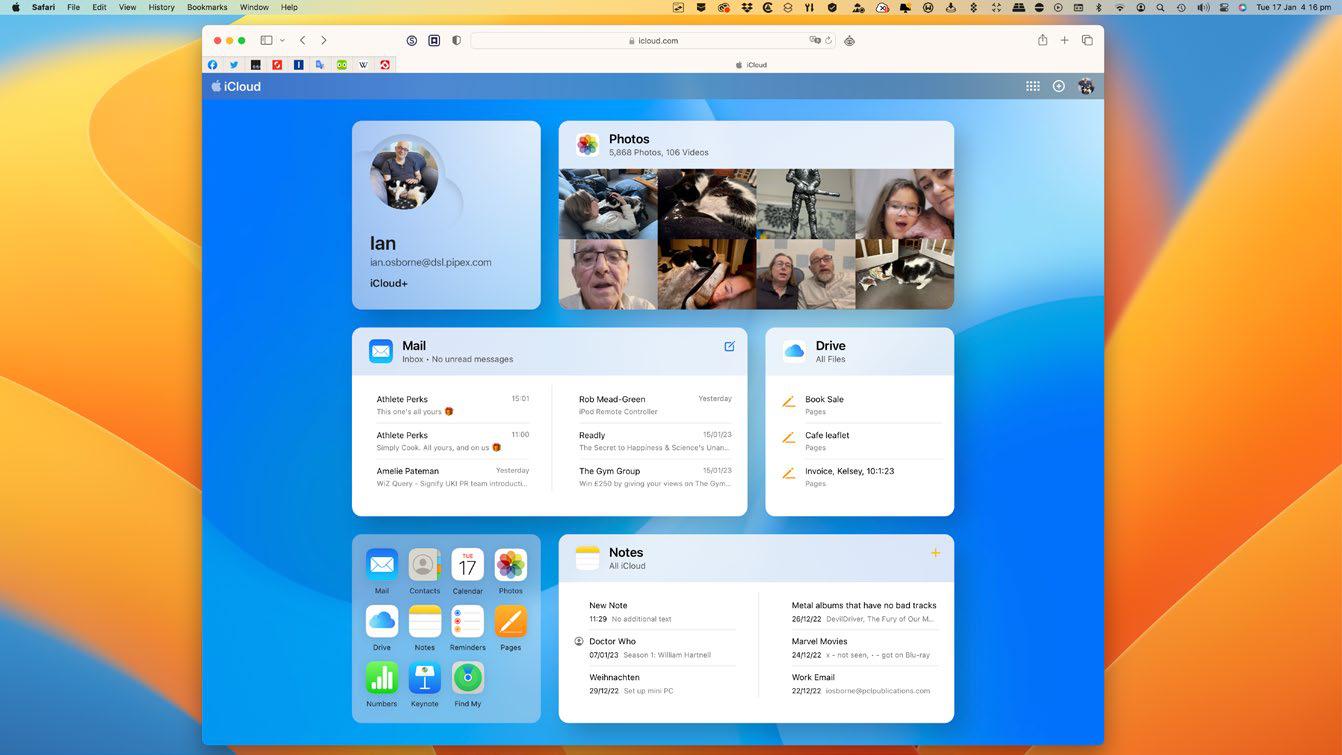
Task: Open the Find My app icon
Action: [x=467, y=677]
